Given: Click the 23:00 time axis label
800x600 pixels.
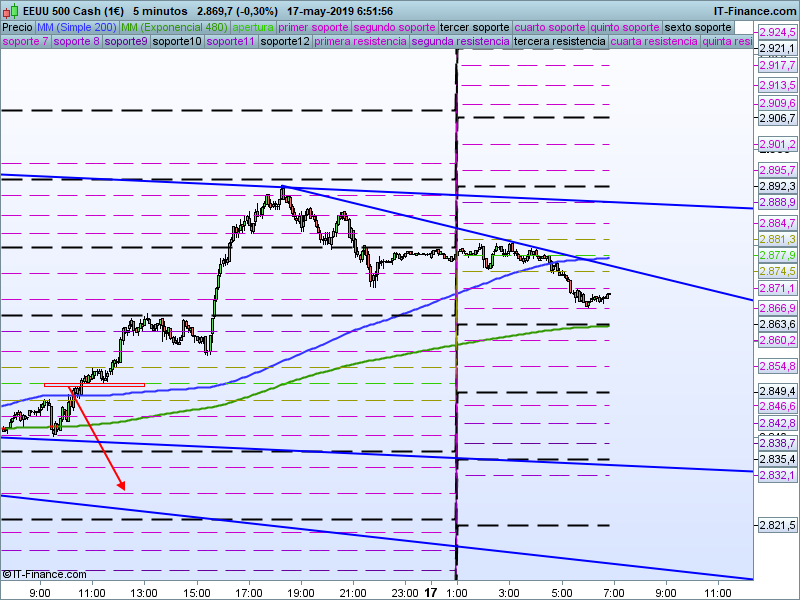Looking at the screenshot, I should (405, 593).
